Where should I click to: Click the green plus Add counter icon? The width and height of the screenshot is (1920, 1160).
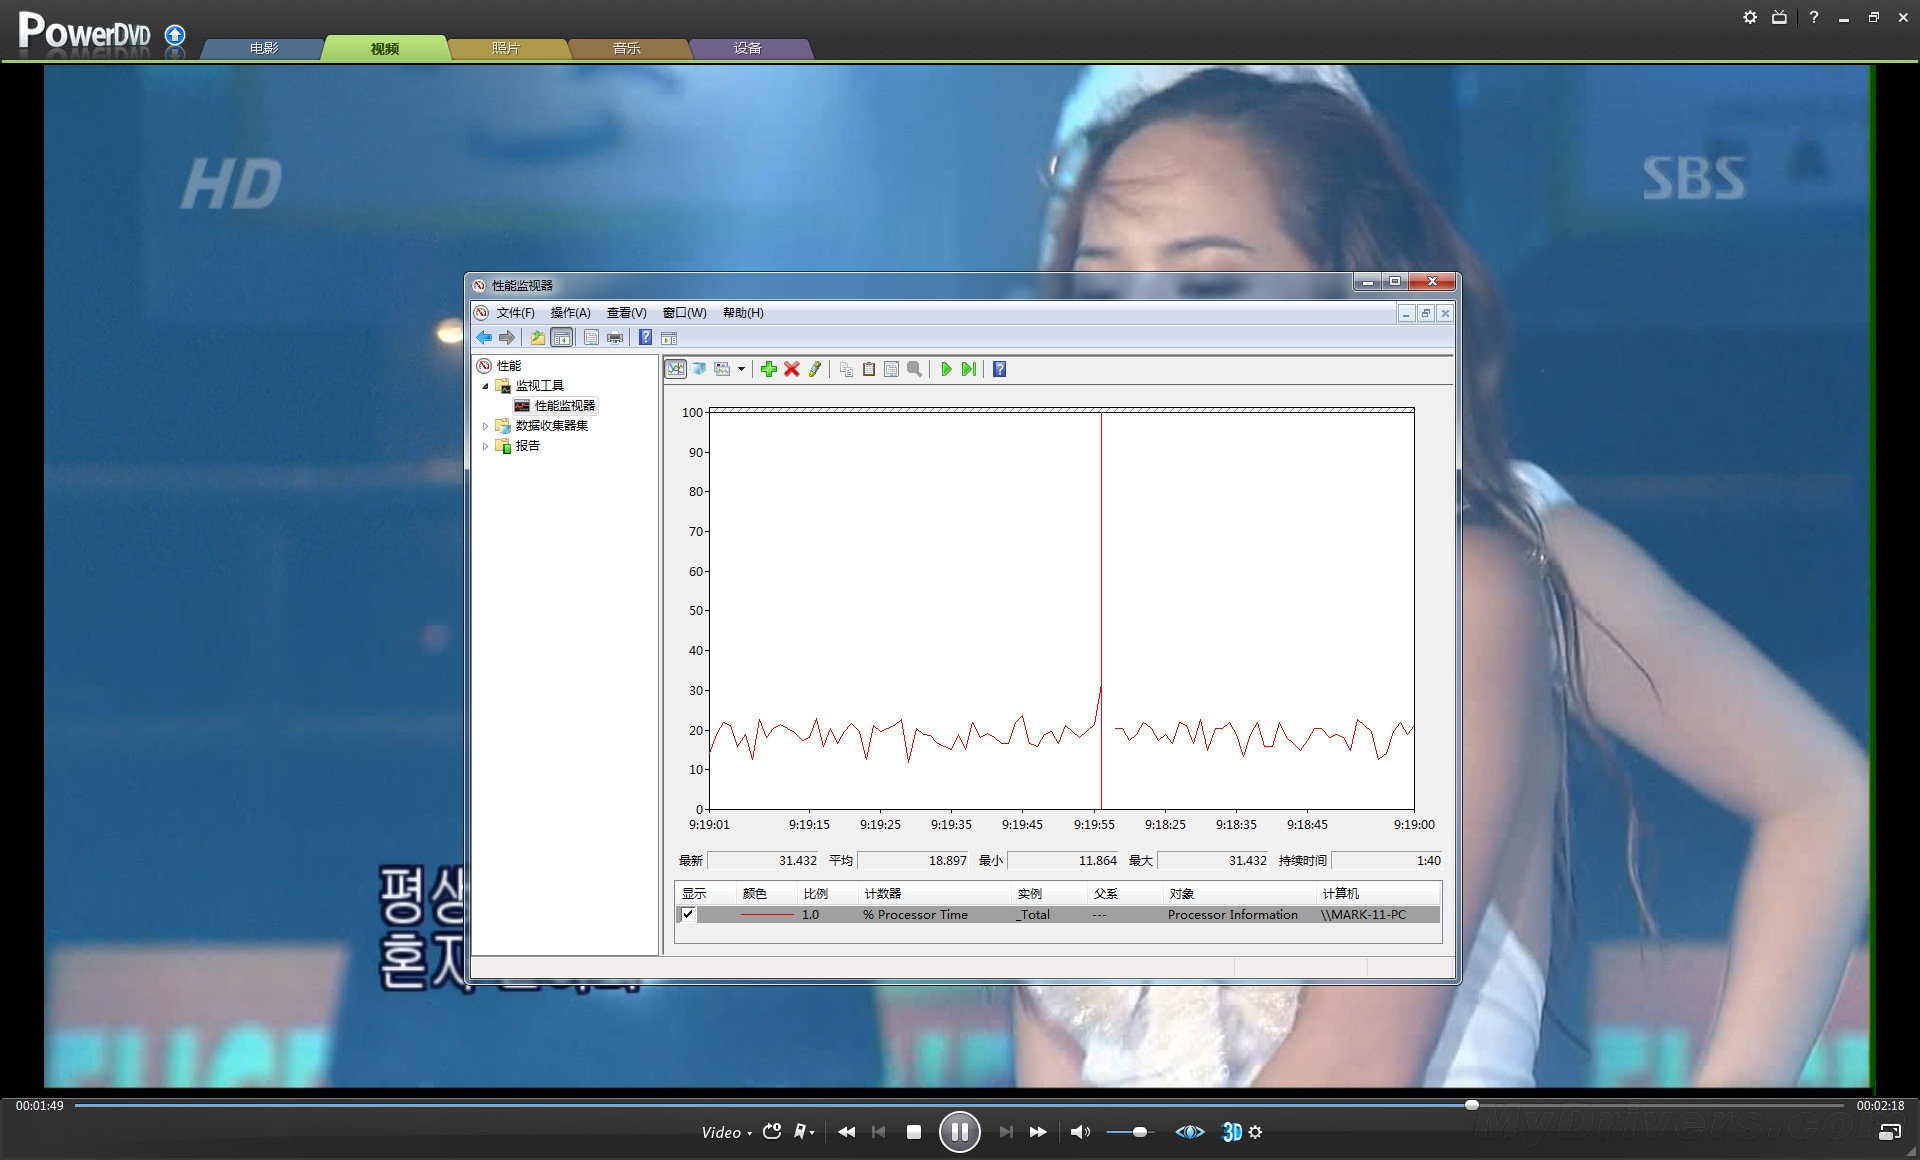pos(768,369)
